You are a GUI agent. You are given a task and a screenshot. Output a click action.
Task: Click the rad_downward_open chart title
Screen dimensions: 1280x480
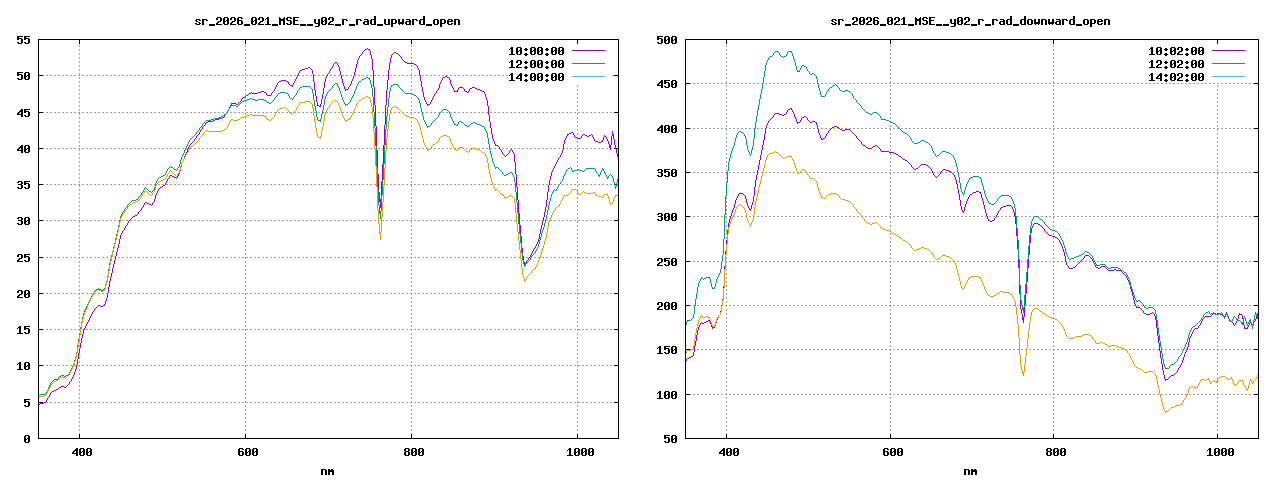pos(970,21)
